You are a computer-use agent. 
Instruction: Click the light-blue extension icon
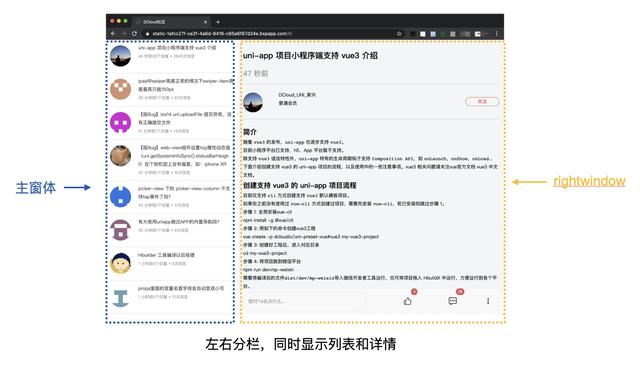433,34
